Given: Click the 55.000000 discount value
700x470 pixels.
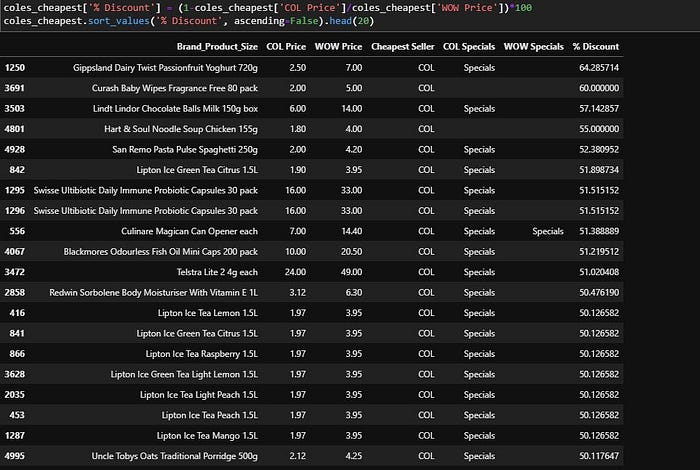Looking at the screenshot, I should (x=599, y=129).
